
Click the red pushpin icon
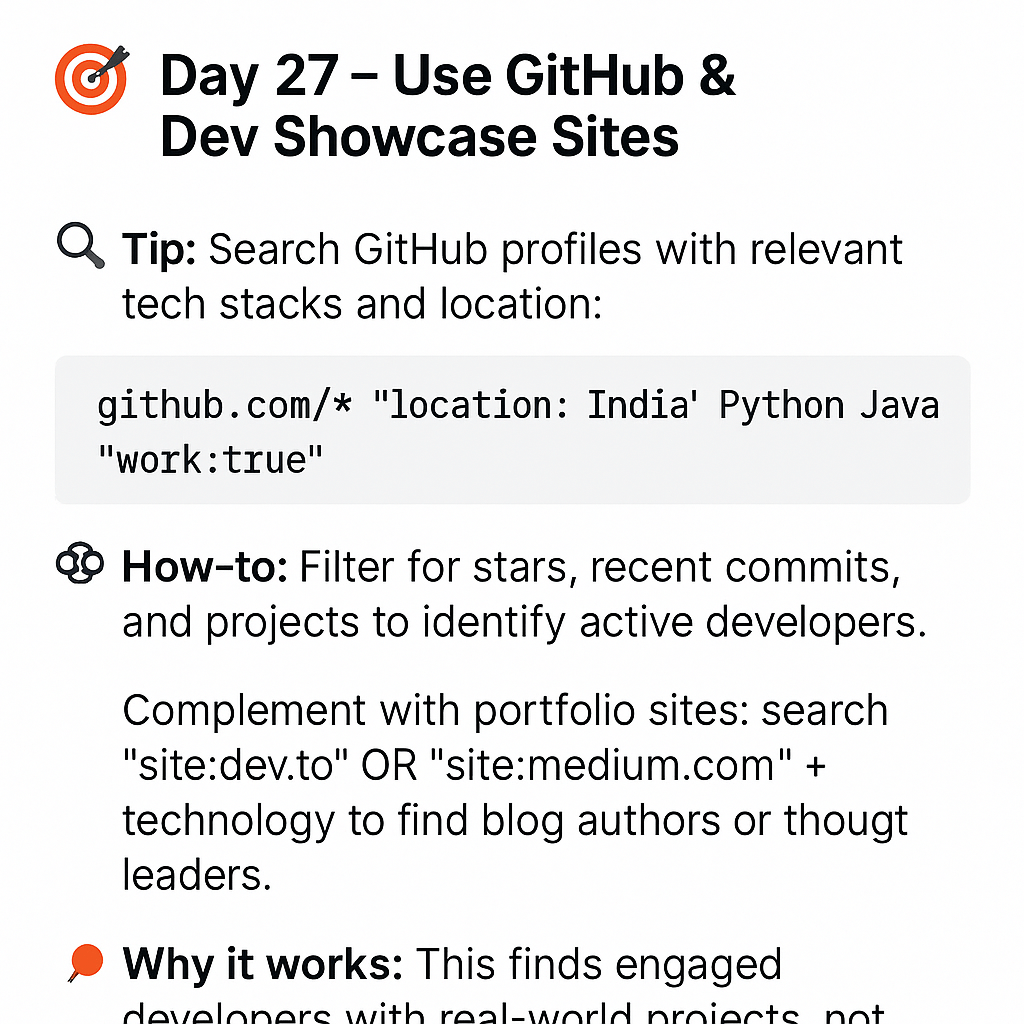[85, 963]
